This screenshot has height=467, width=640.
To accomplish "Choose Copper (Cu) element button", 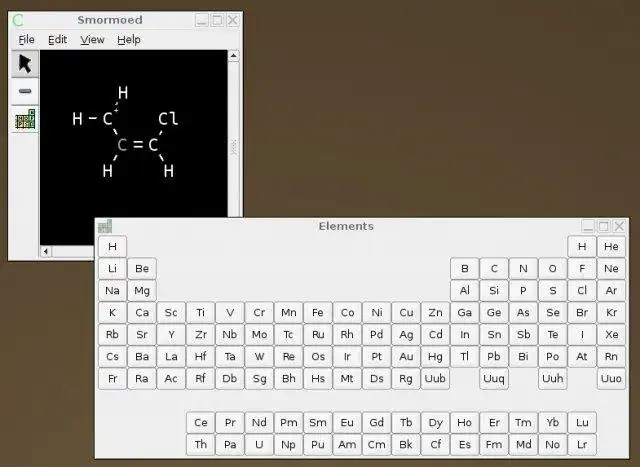I will coord(406,313).
